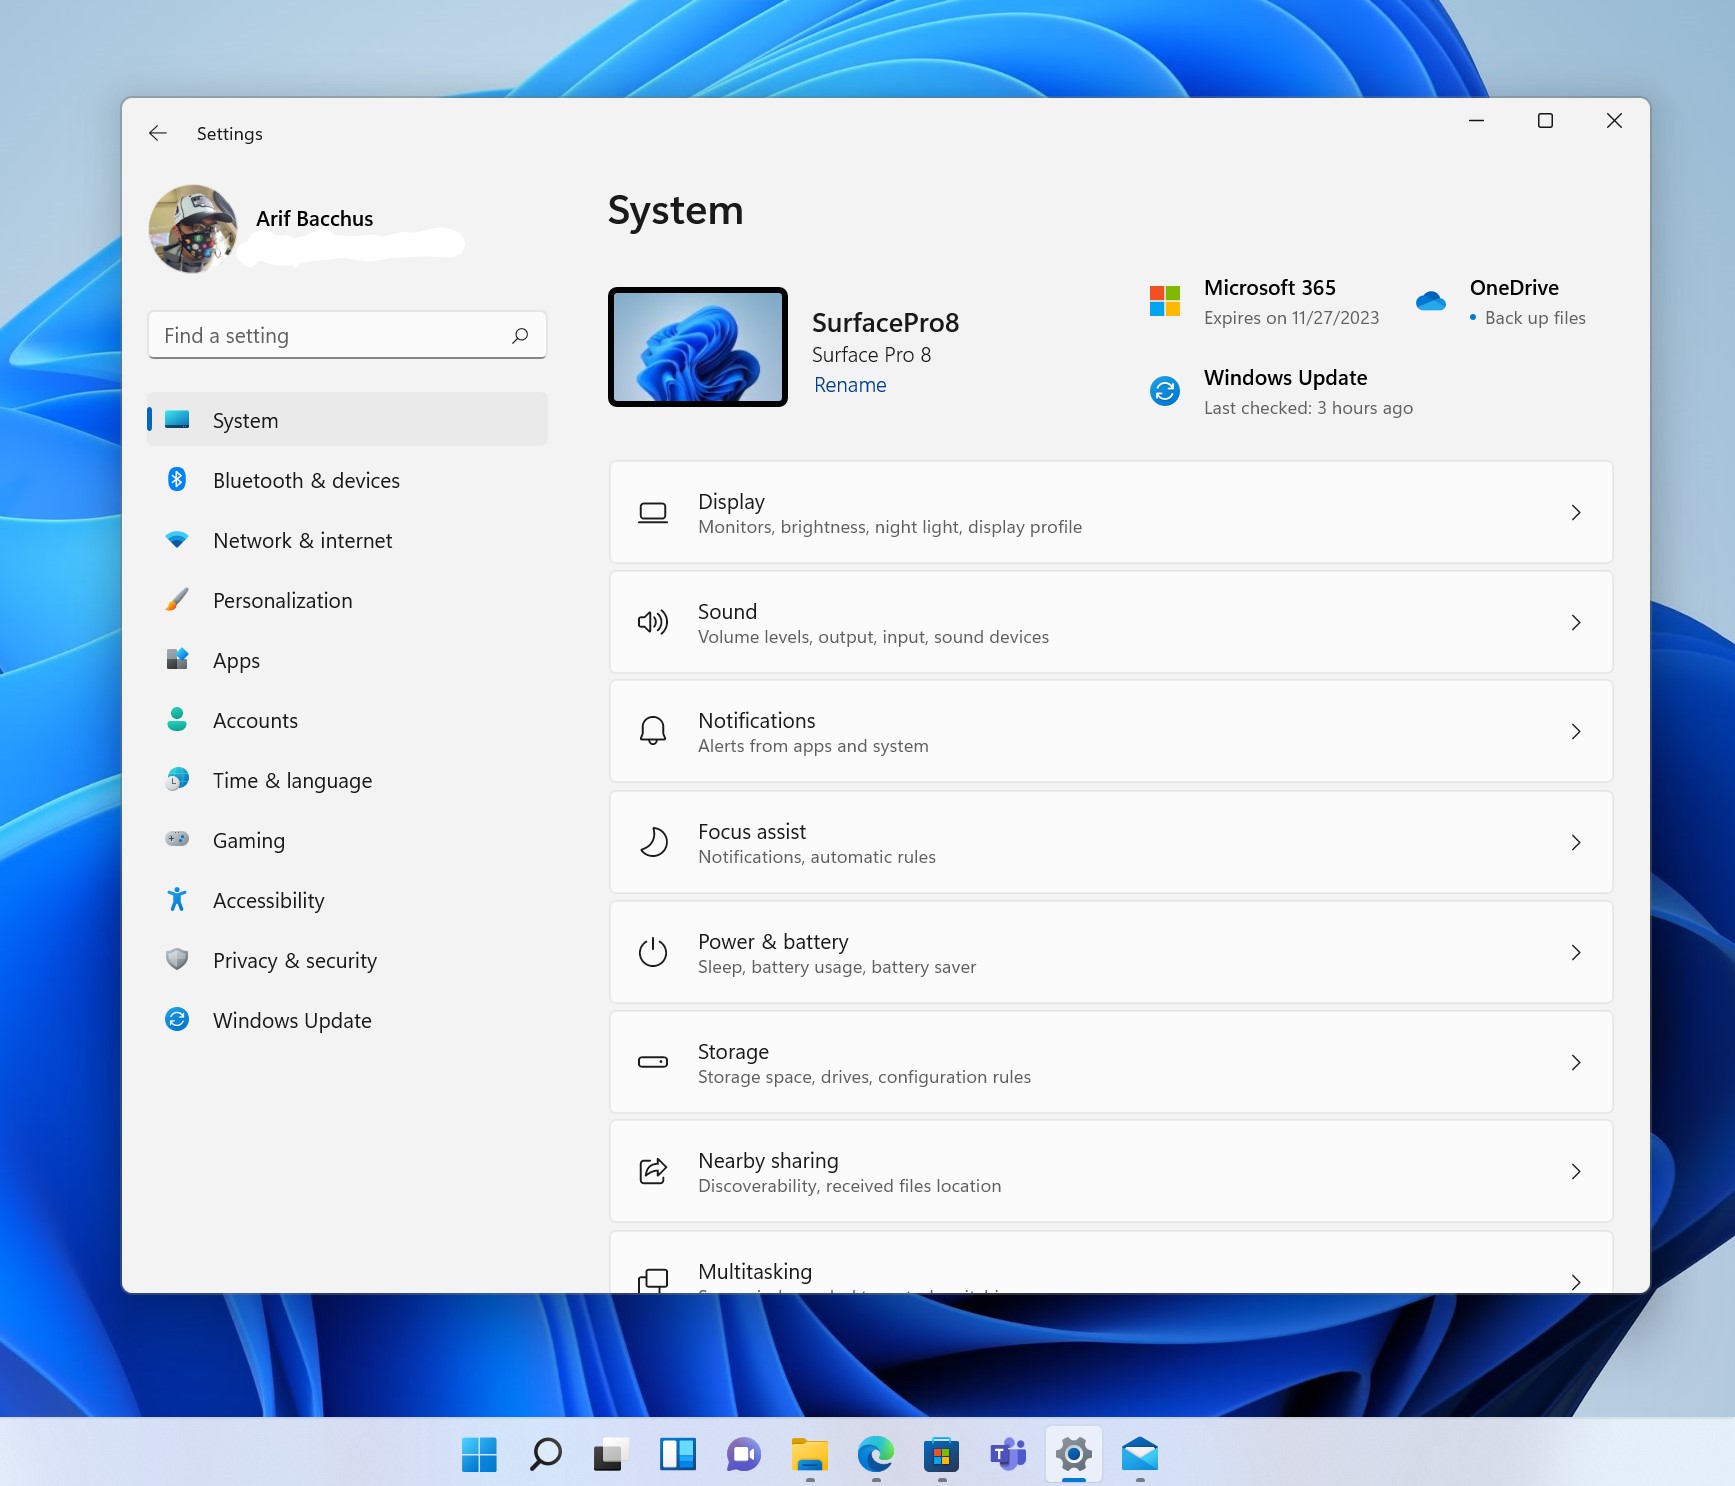The image size is (1735, 1486).
Task: Expand the Nearby sharing chevron
Action: click(1576, 1171)
